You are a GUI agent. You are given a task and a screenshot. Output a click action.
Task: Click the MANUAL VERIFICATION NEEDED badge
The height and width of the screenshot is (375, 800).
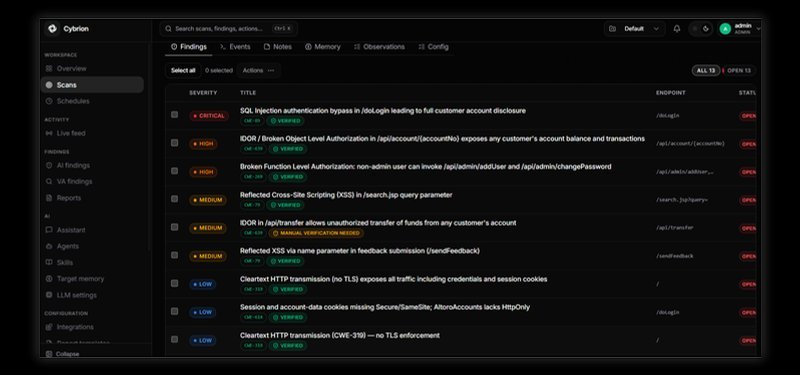(316, 233)
